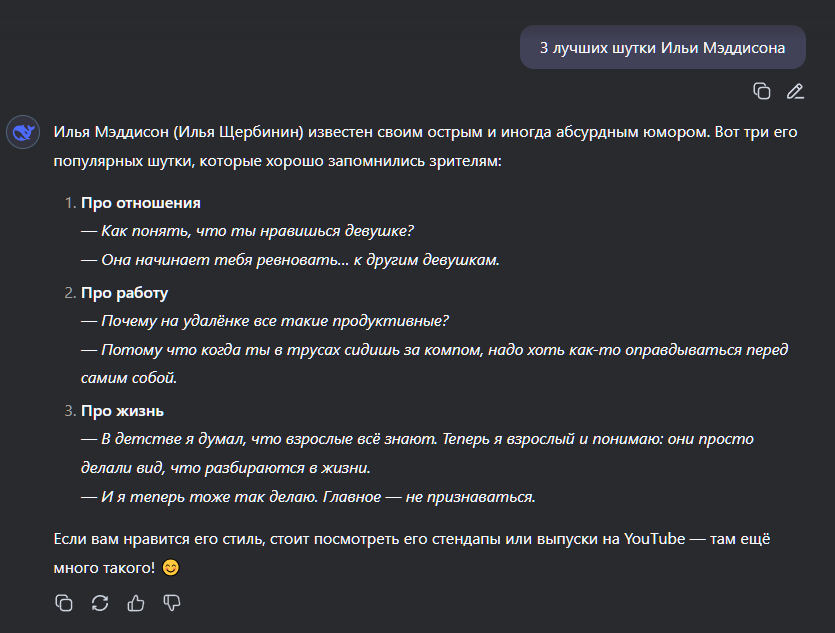Click the line about ревновать к другим девушкам
Image resolution: width=835 pixels, height=633 pixels.
click(290, 260)
